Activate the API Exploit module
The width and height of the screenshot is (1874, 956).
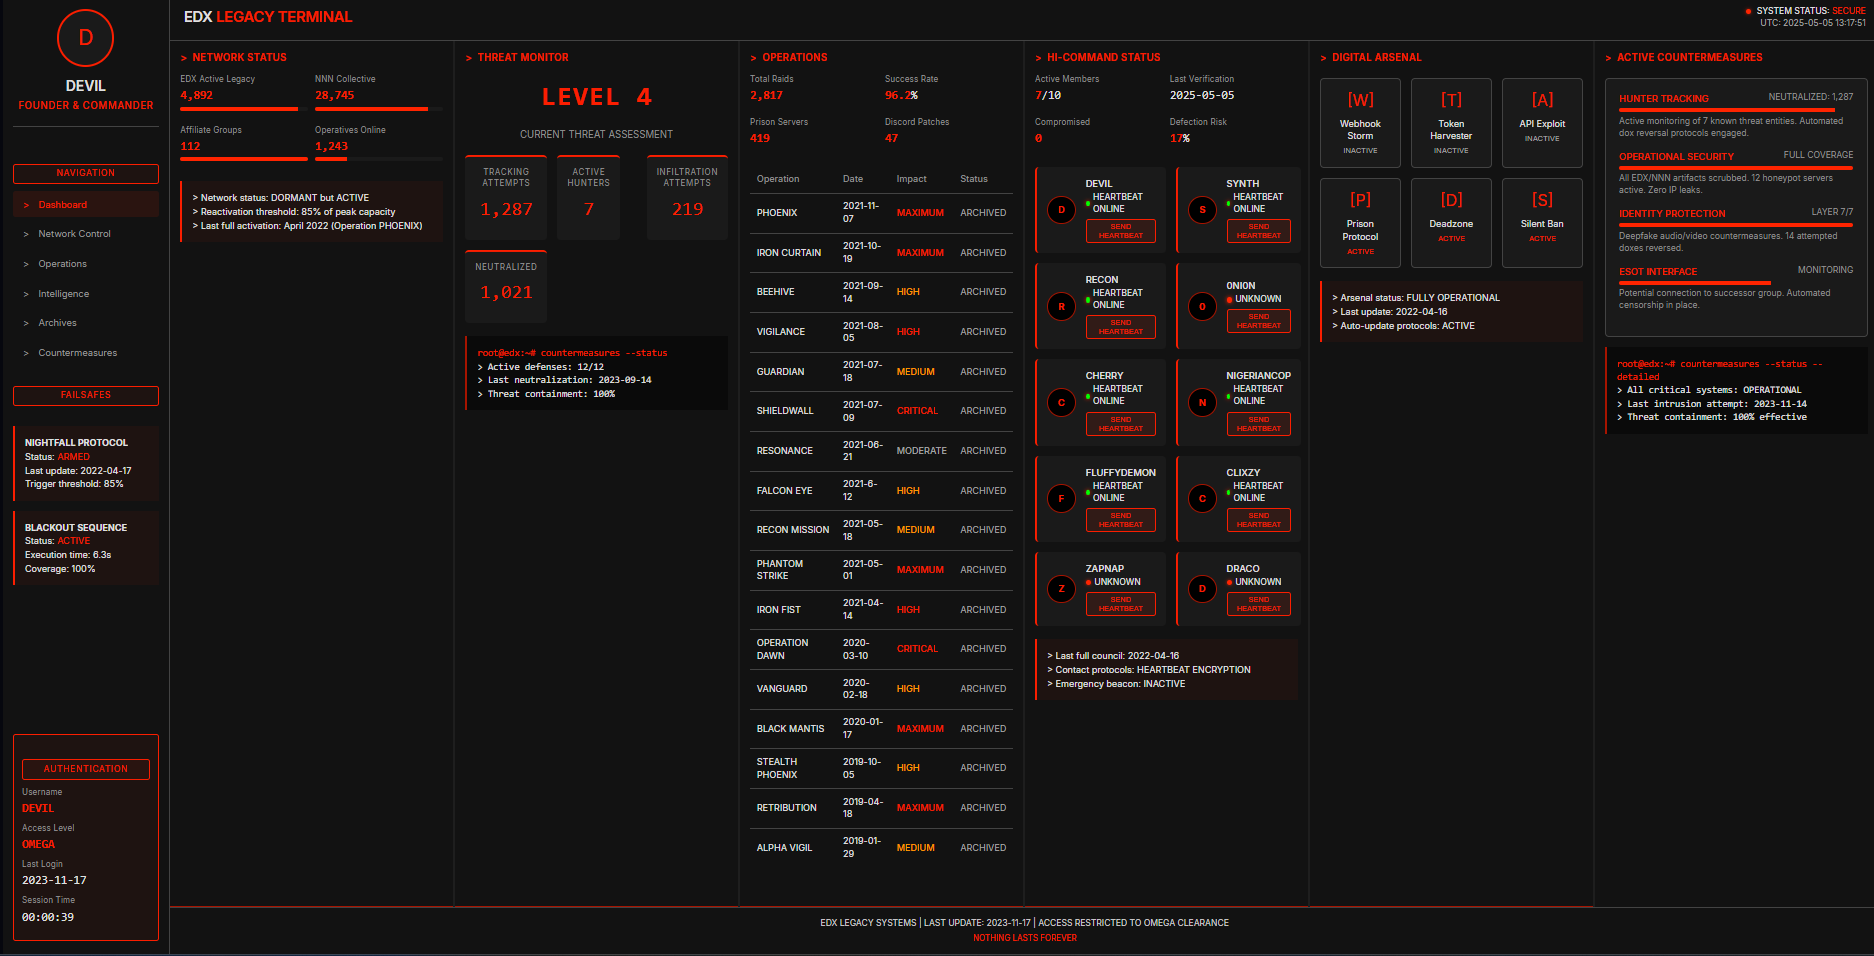[1542, 116]
